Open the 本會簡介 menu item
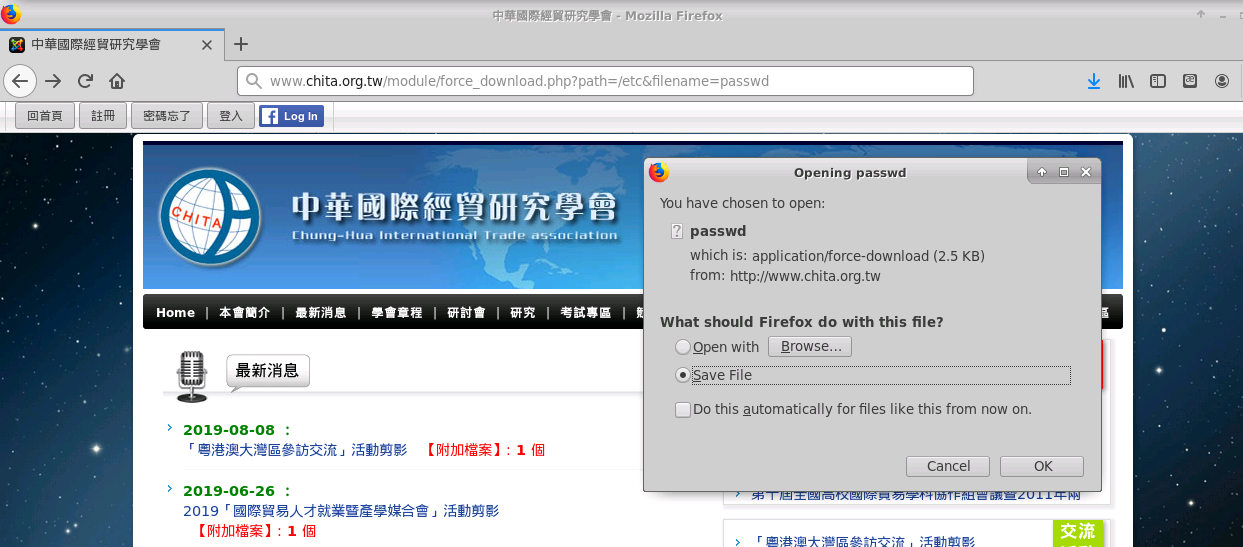The height and width of the screenshot is (547, 1243). (x=245, y=313)
